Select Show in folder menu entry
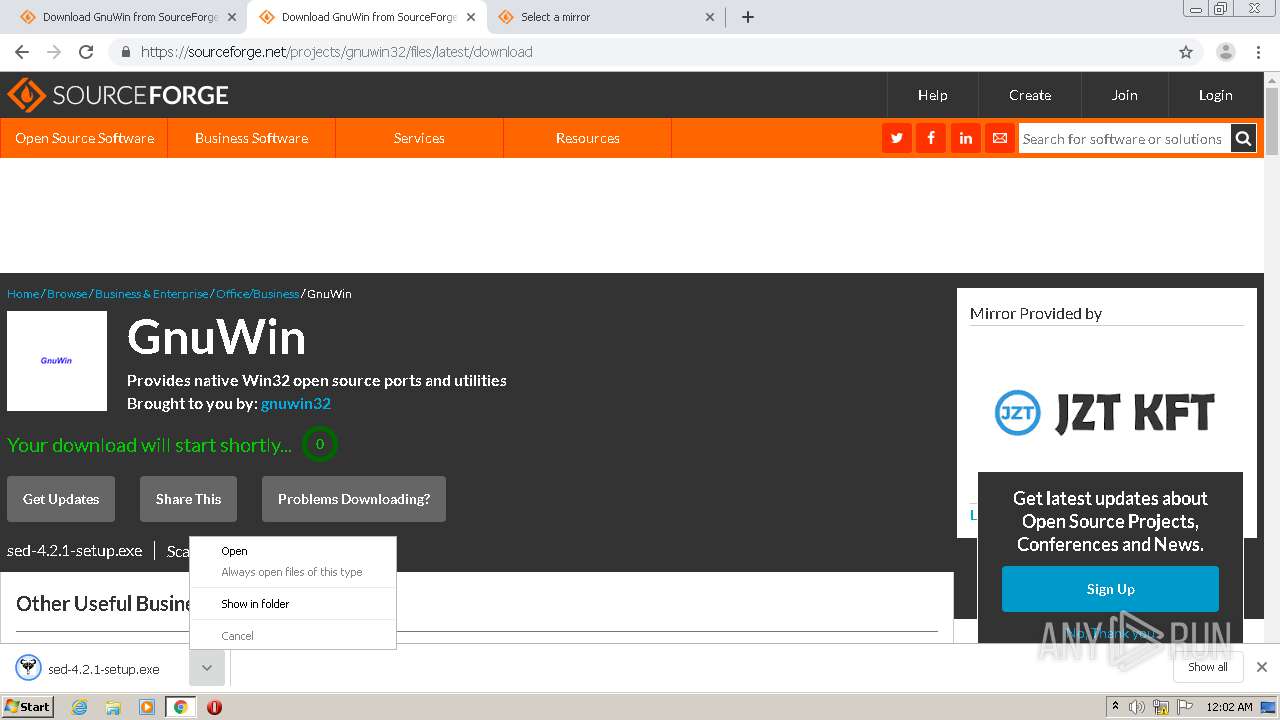 [293, 604]
